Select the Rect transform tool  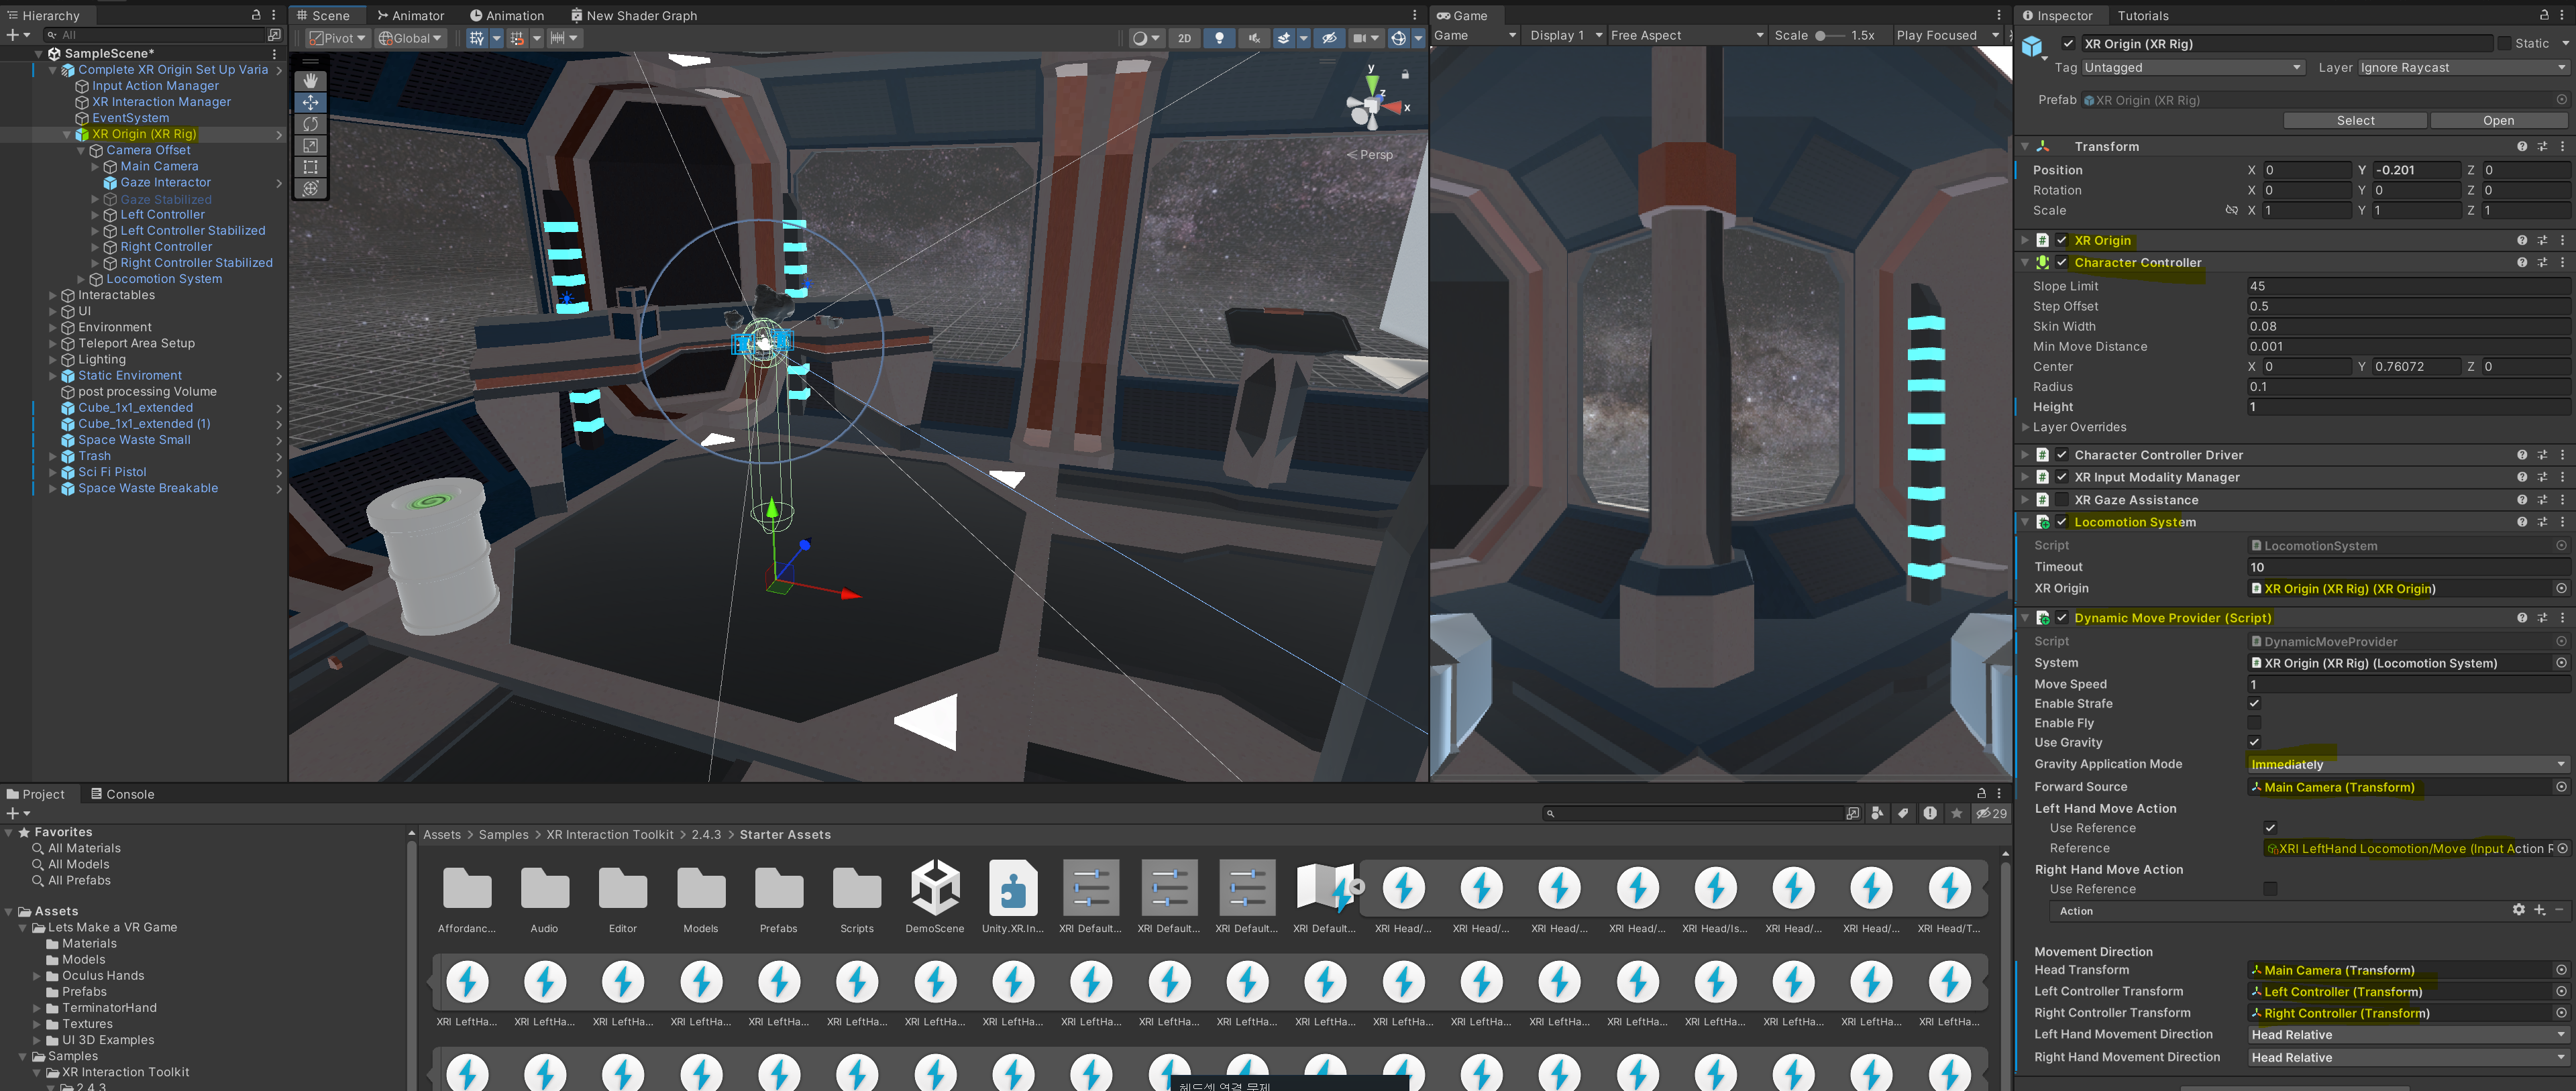(x=310, y=167)
